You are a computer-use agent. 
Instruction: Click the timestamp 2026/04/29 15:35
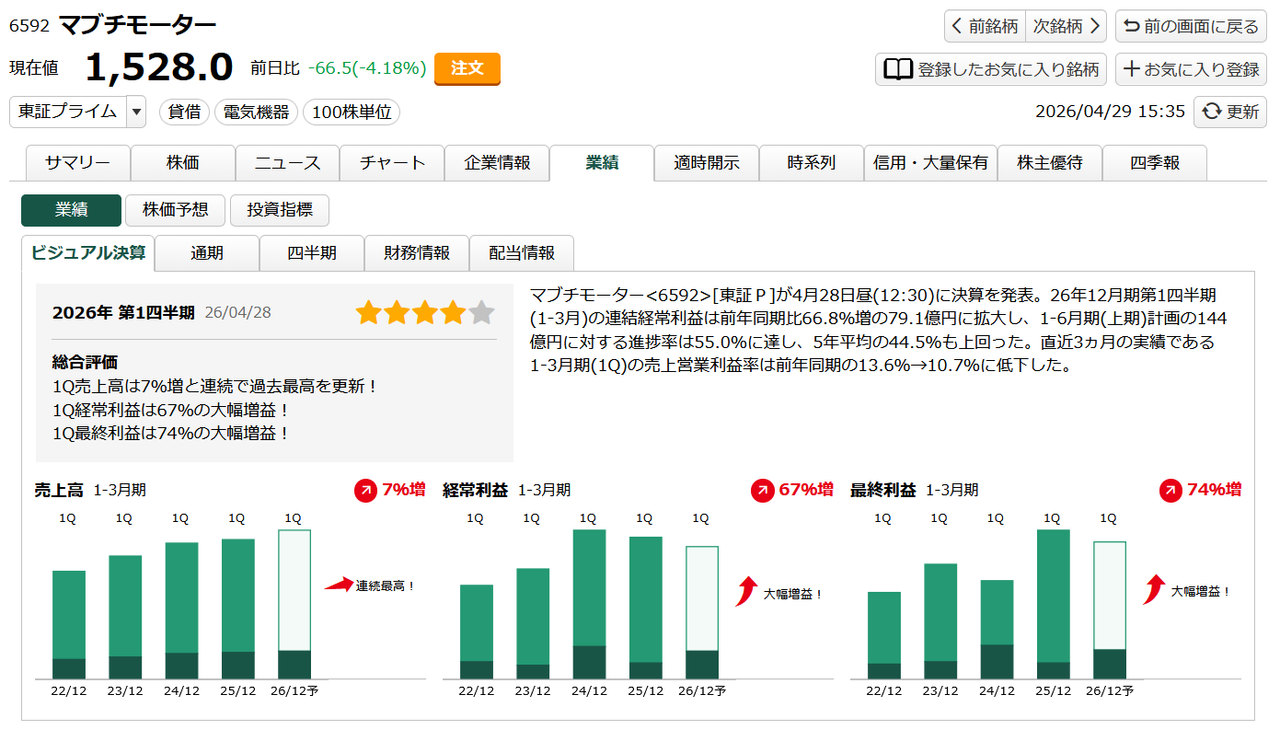1110,112
